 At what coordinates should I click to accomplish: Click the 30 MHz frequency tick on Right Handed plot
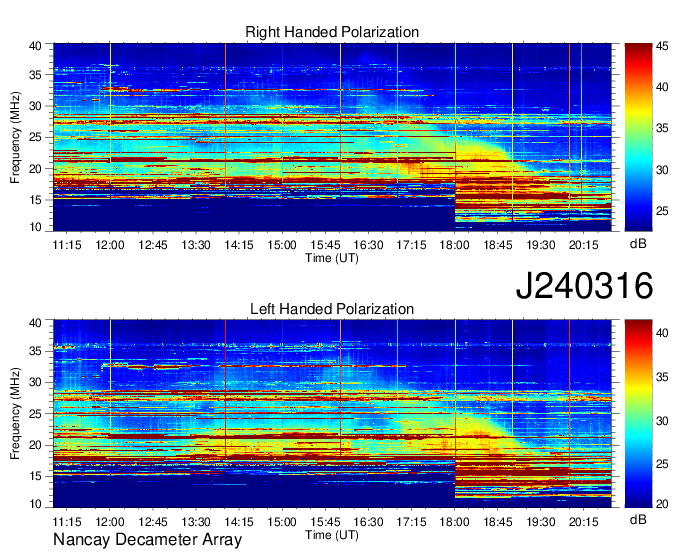coord(35,106)
